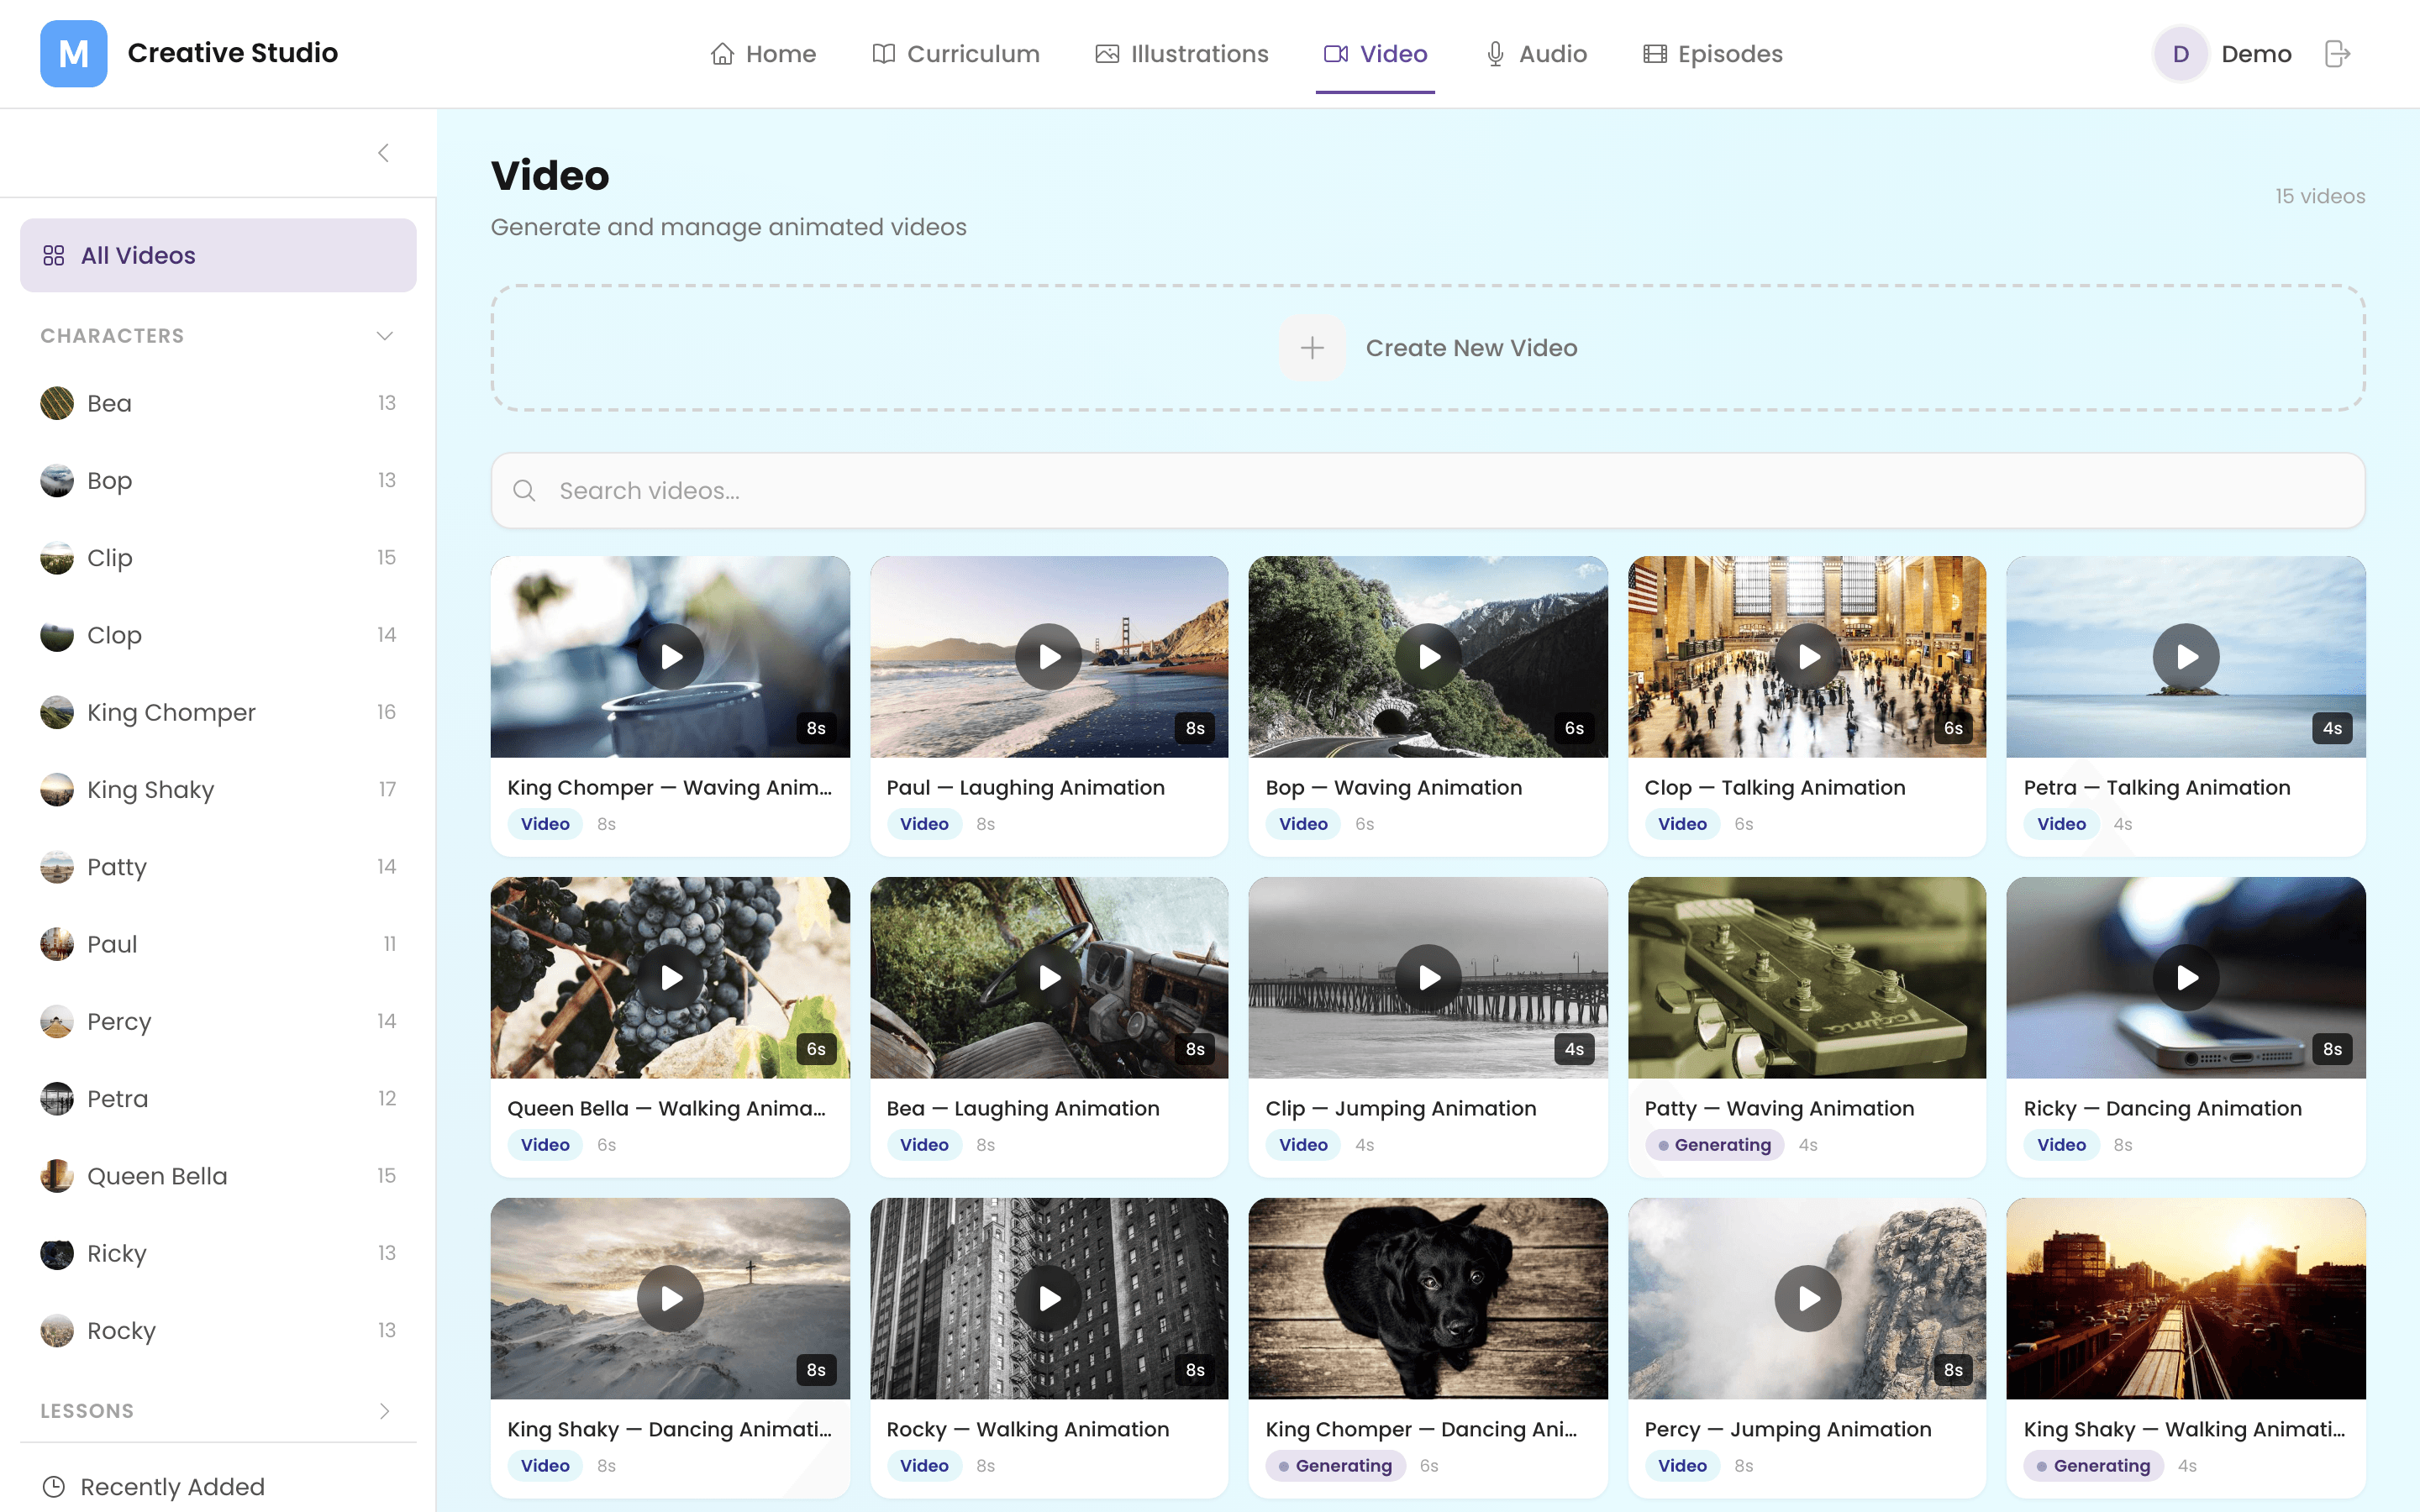Collapse the Characters section
Screen dimensions: 2420x1512
coord(384,336)
